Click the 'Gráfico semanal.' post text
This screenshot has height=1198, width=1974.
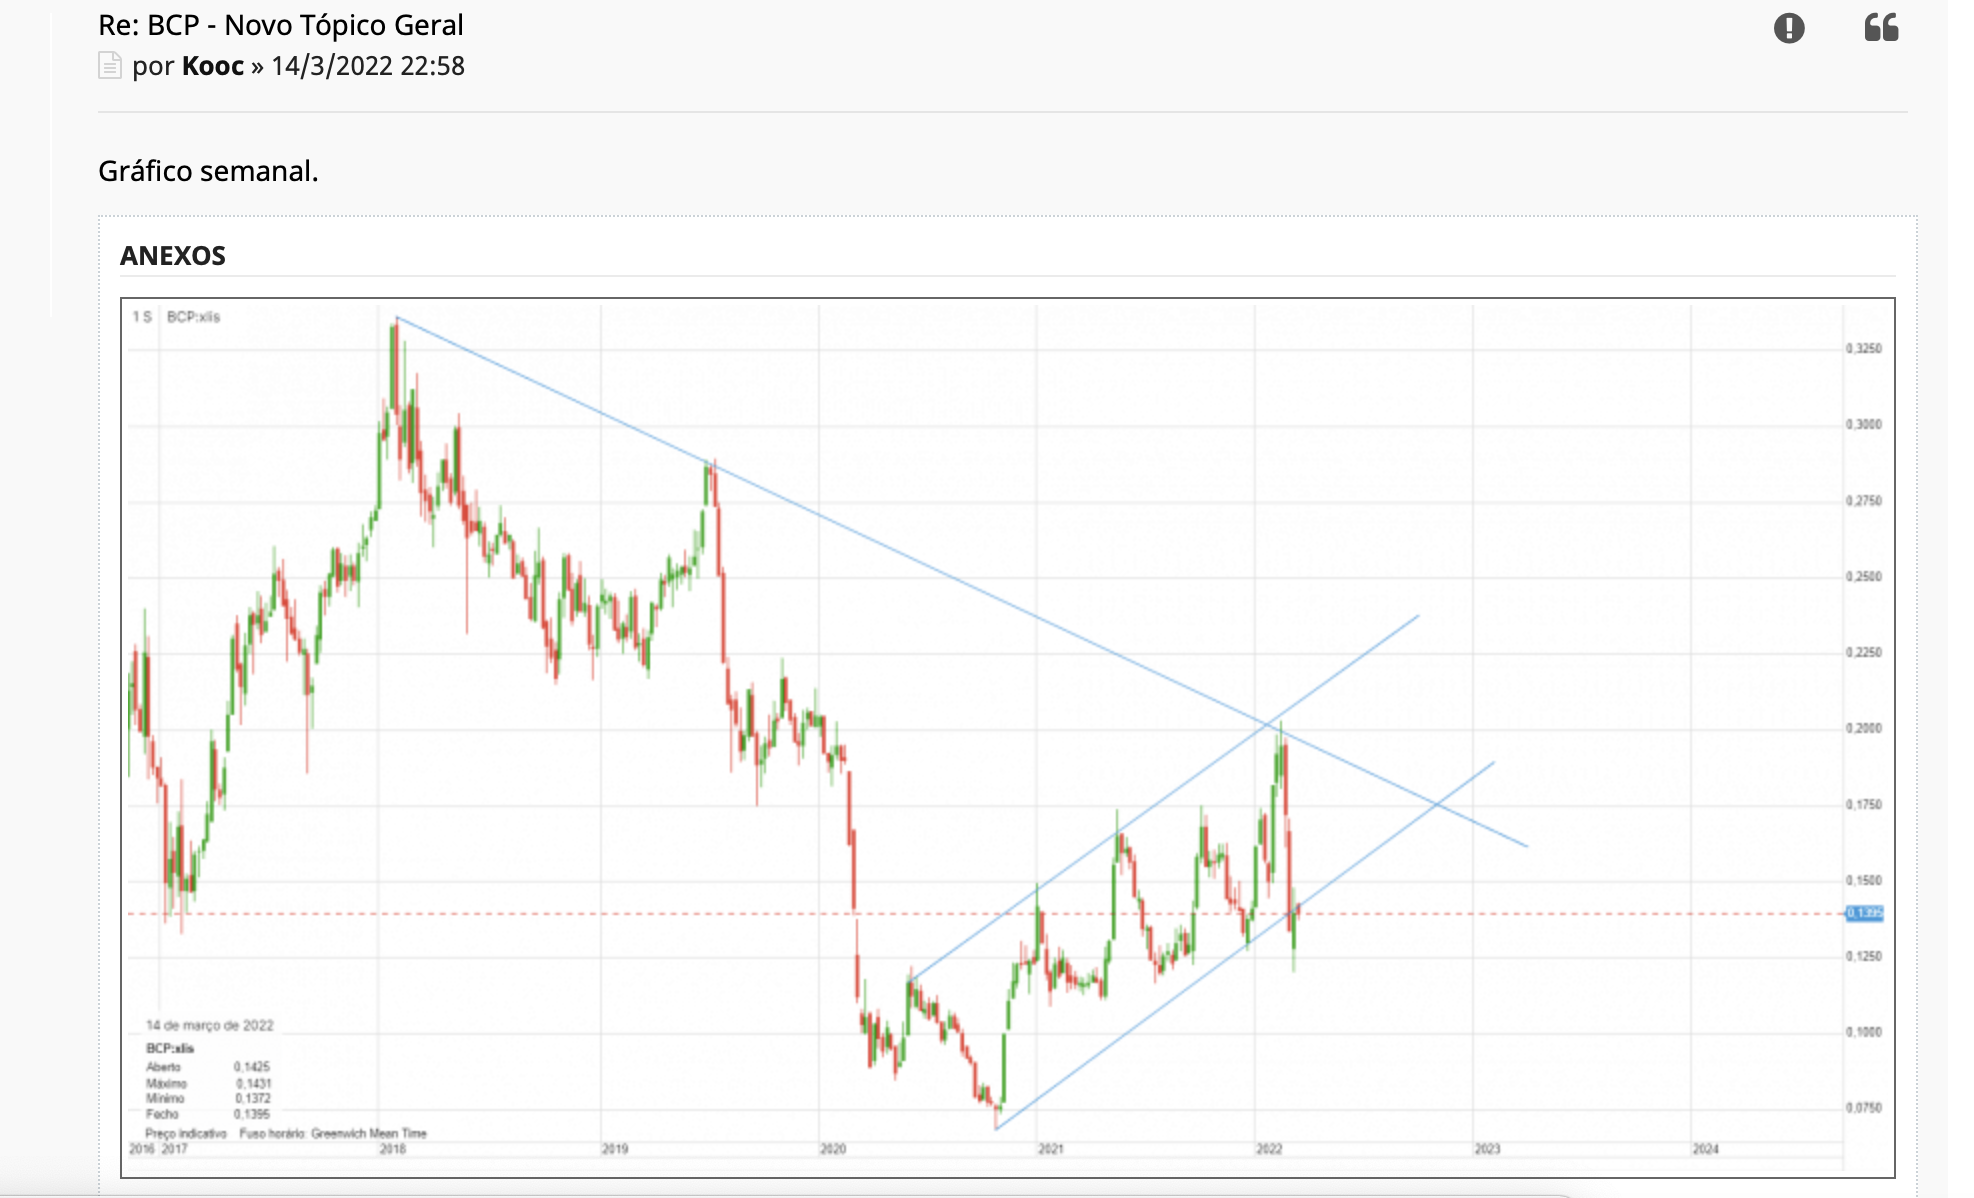click(208, 171)
